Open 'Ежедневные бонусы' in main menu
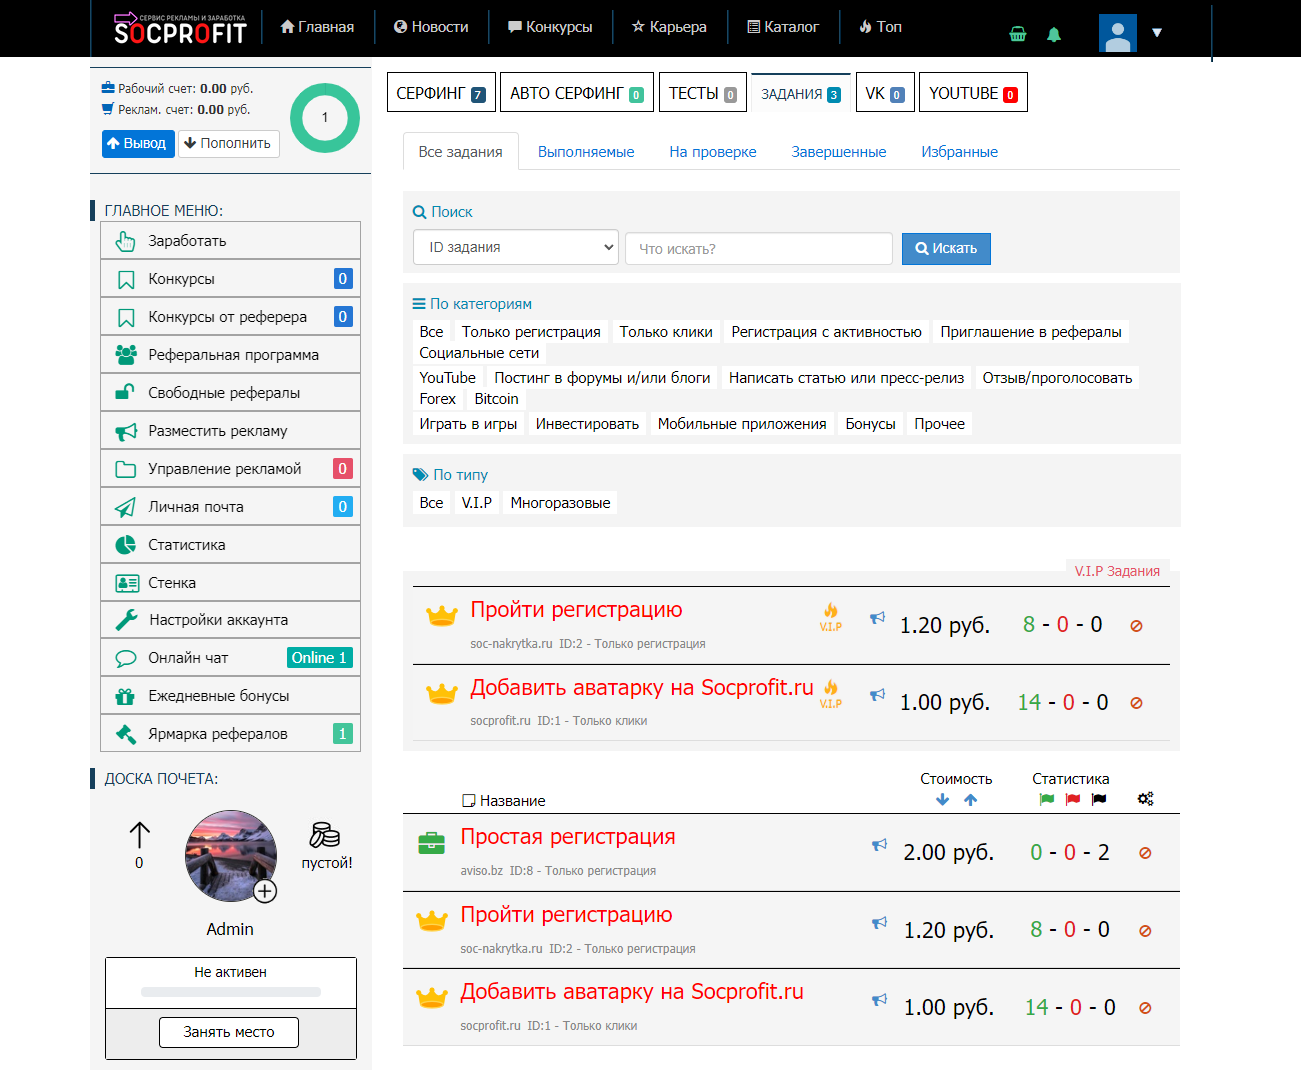The height and width of the screenshot is (1070, 1301). click(231, 696)
